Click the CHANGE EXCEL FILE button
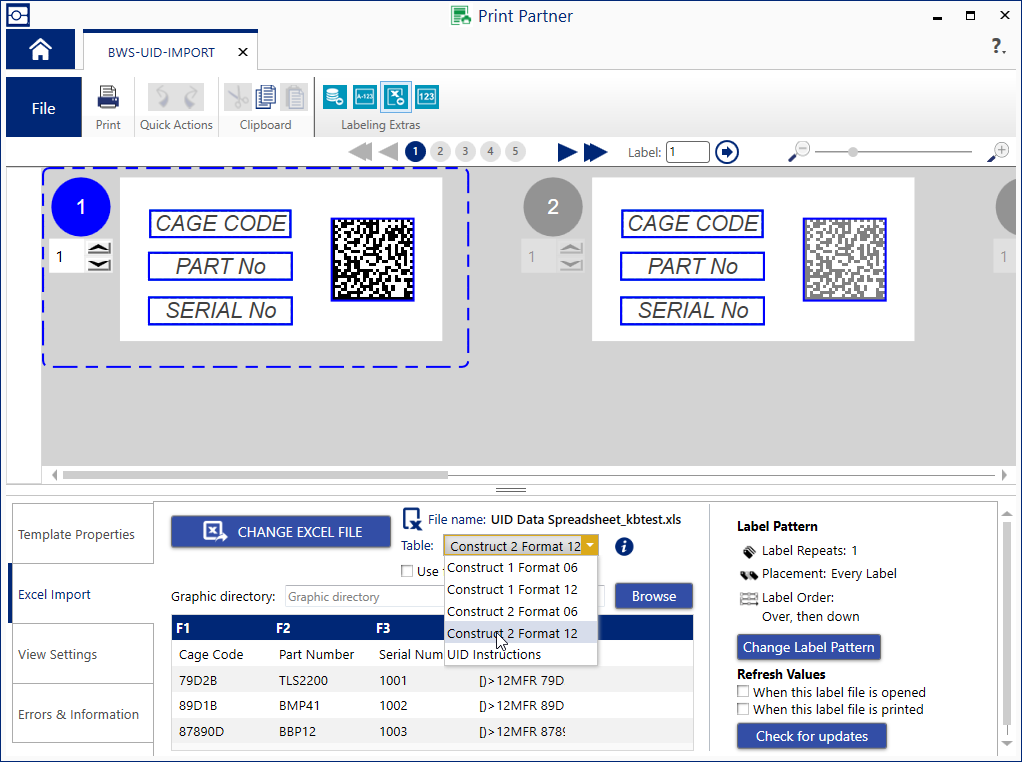 [281, 532]
